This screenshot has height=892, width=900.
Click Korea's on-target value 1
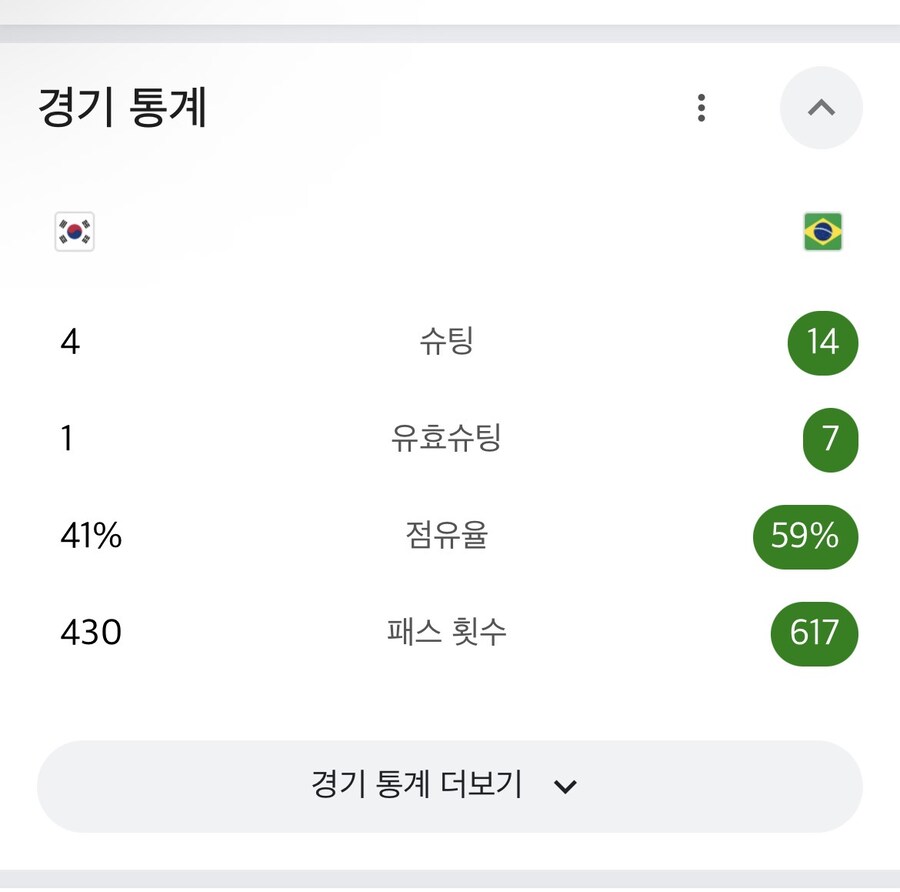pyautogui.click(x=67, y=438)
